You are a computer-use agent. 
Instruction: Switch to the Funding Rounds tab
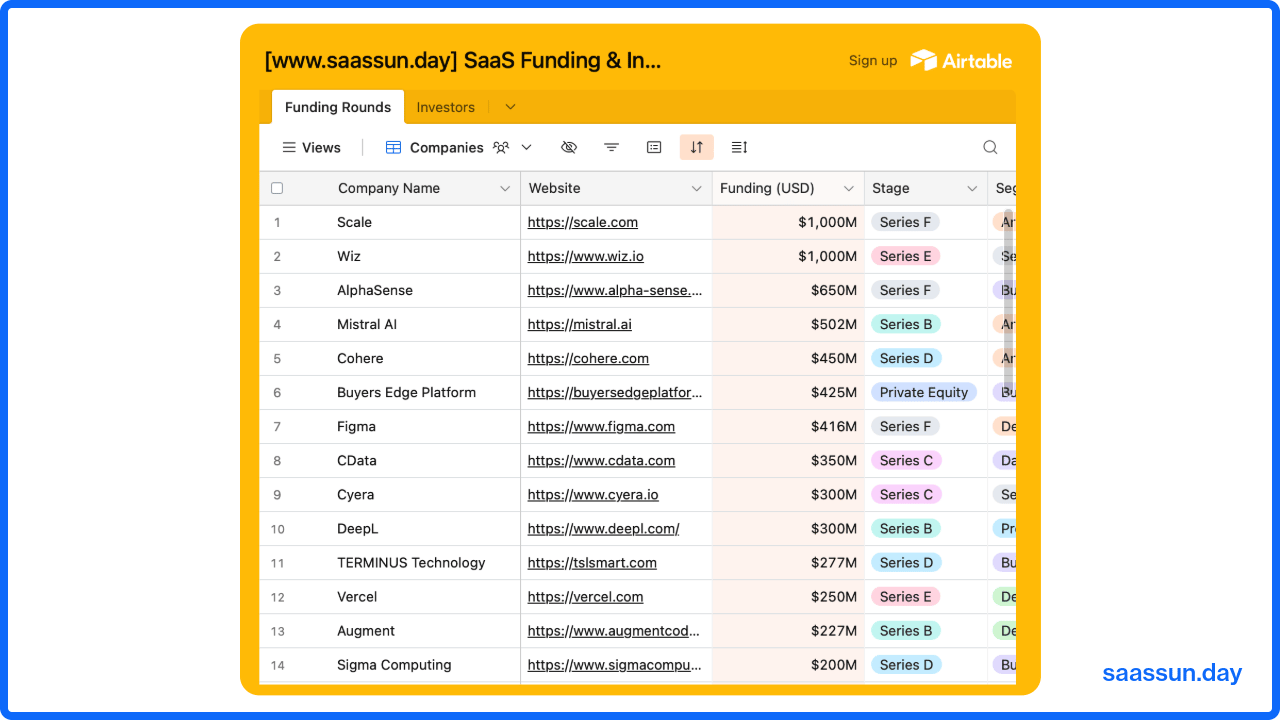[338, 107]
